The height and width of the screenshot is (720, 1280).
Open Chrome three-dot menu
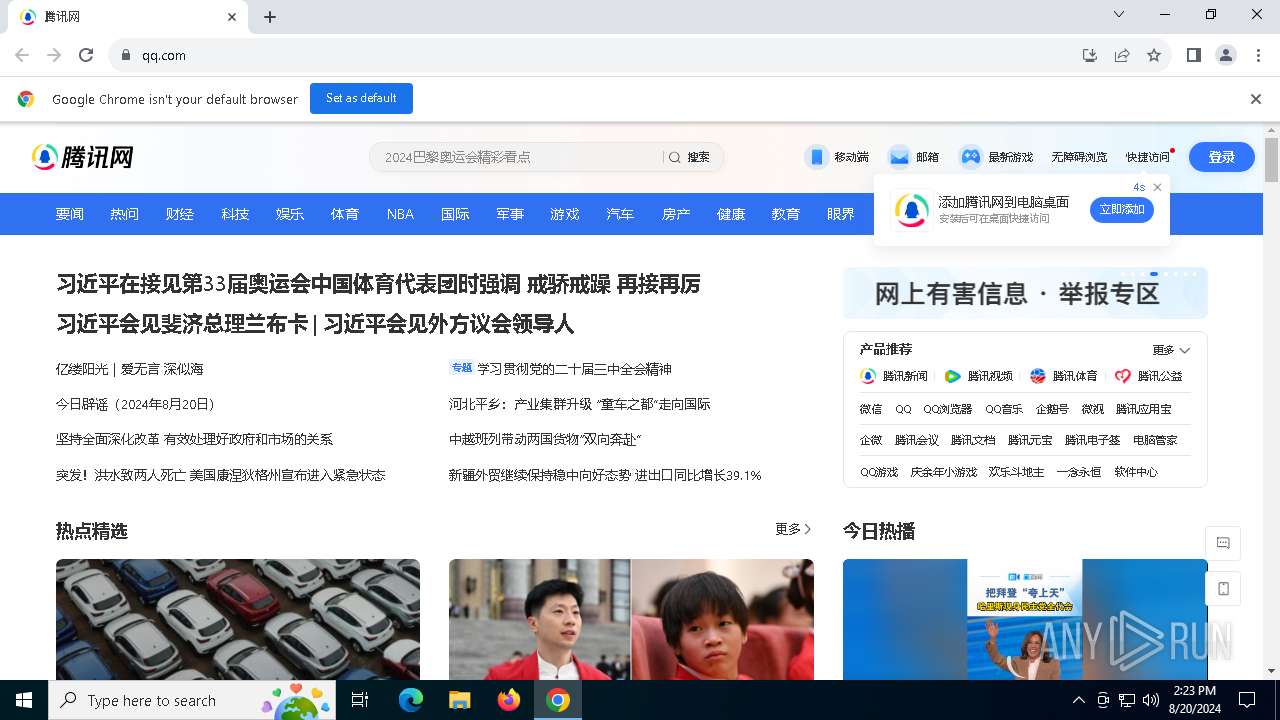pos(1258,55)
